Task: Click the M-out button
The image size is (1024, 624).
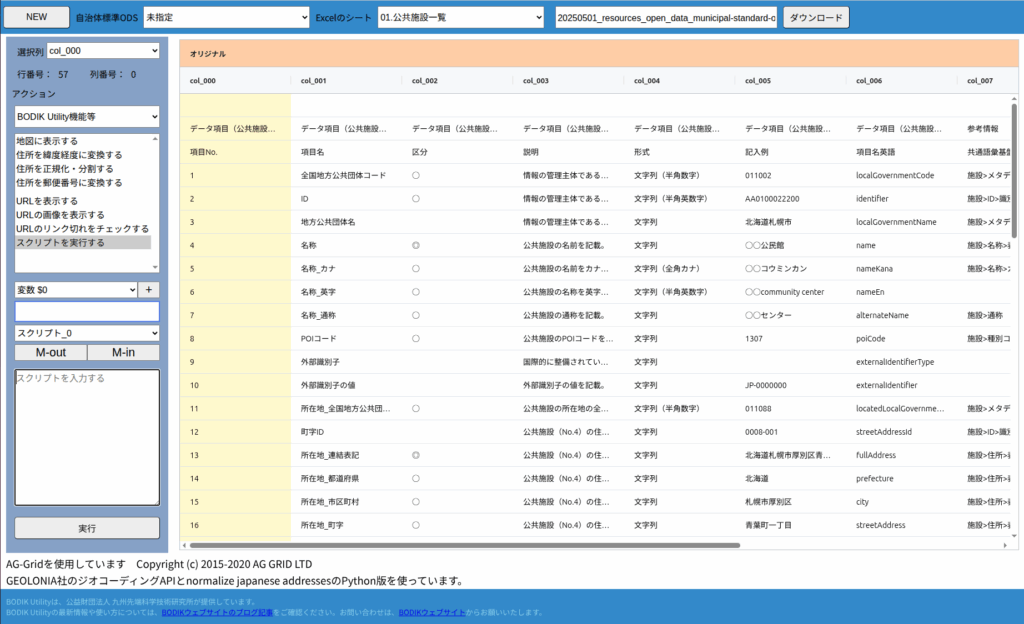Action: tap(50, 352)
